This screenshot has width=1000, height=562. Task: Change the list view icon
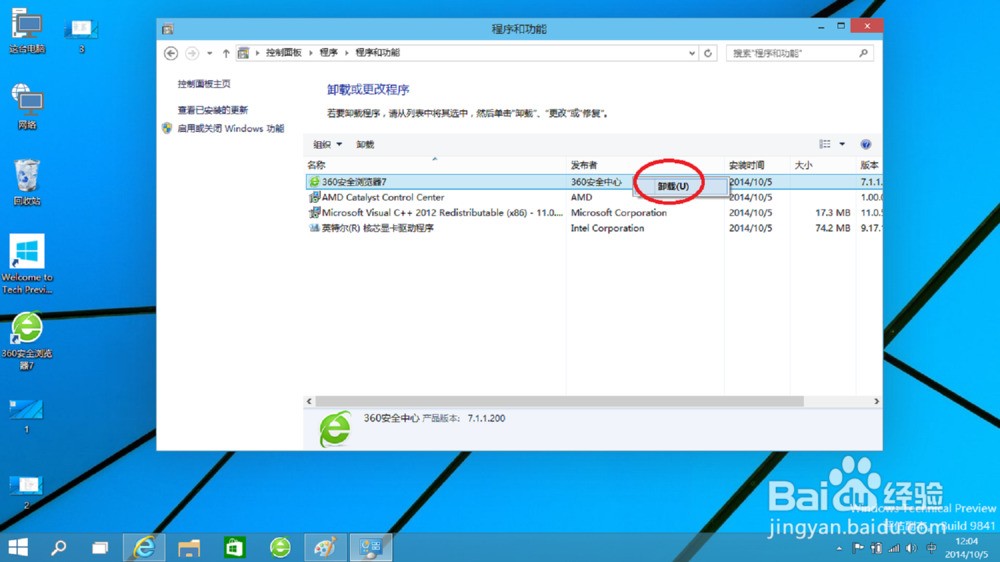pos(825,144)
